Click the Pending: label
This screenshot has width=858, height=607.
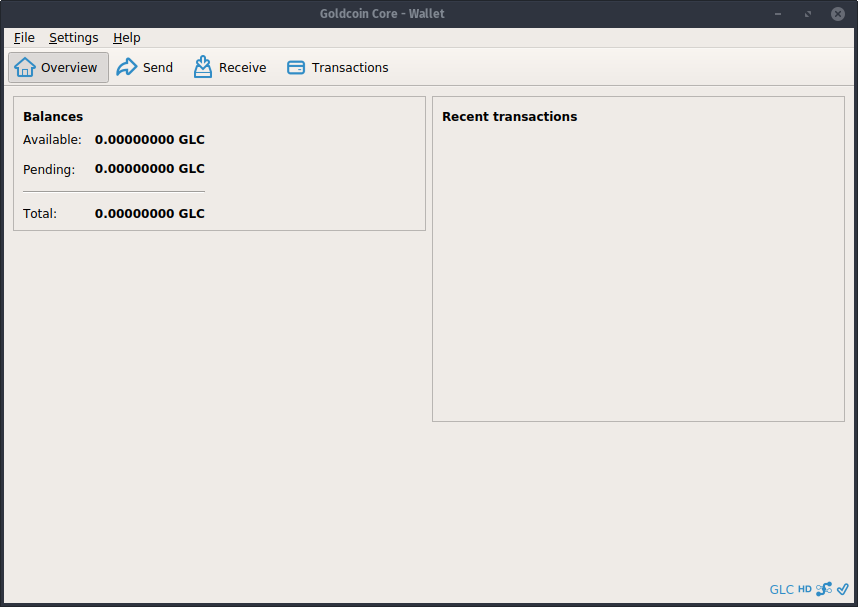point(49,170)
